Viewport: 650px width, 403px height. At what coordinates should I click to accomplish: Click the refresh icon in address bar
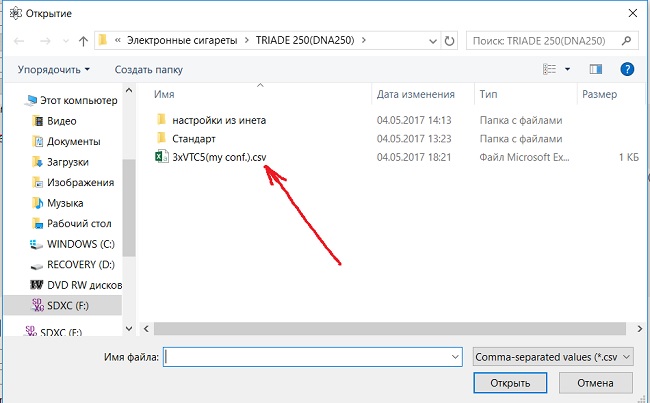pyautogui.click(x=450, y=41)
